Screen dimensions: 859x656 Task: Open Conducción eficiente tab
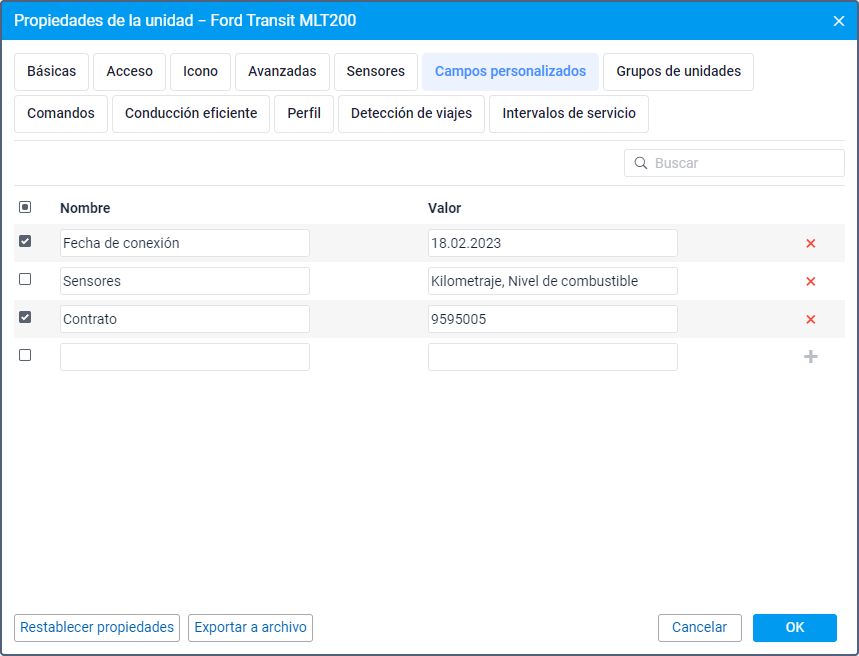(x=191, y=114)
